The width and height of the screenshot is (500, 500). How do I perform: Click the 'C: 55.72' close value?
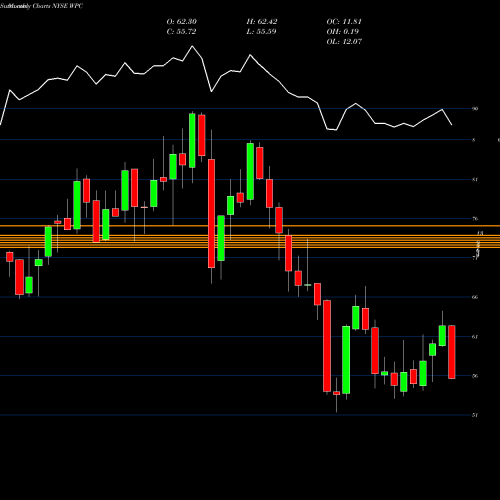pyautogui.click(x=181, y=32)
